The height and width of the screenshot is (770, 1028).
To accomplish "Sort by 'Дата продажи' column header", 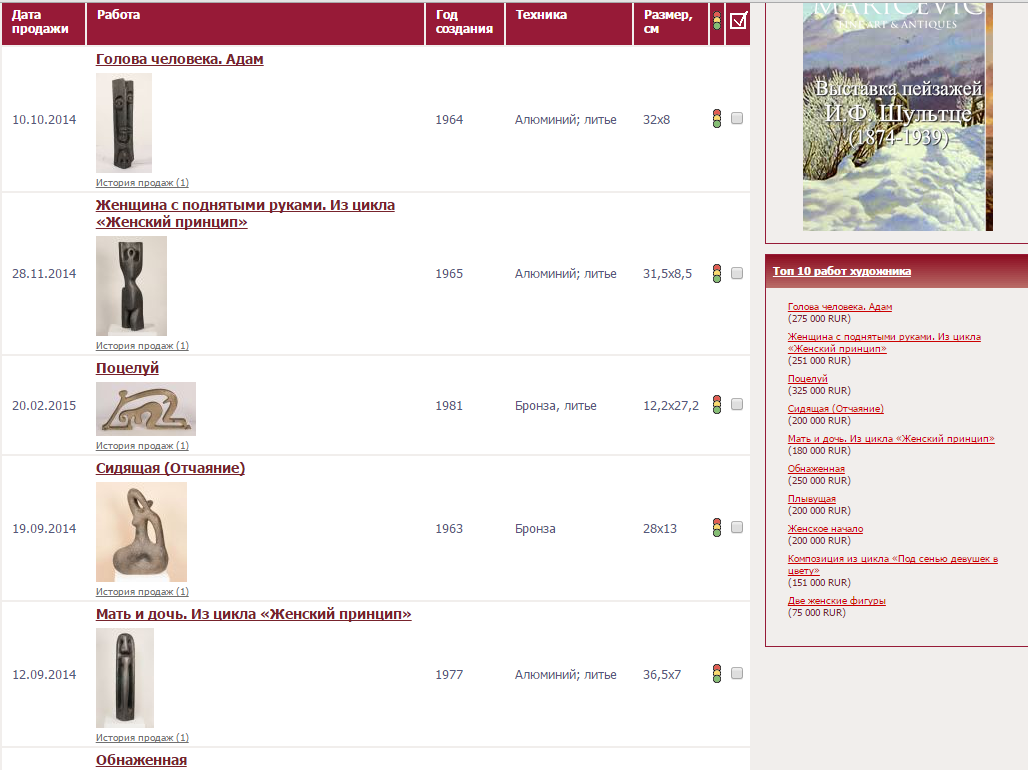I will [x=40, y=22].
